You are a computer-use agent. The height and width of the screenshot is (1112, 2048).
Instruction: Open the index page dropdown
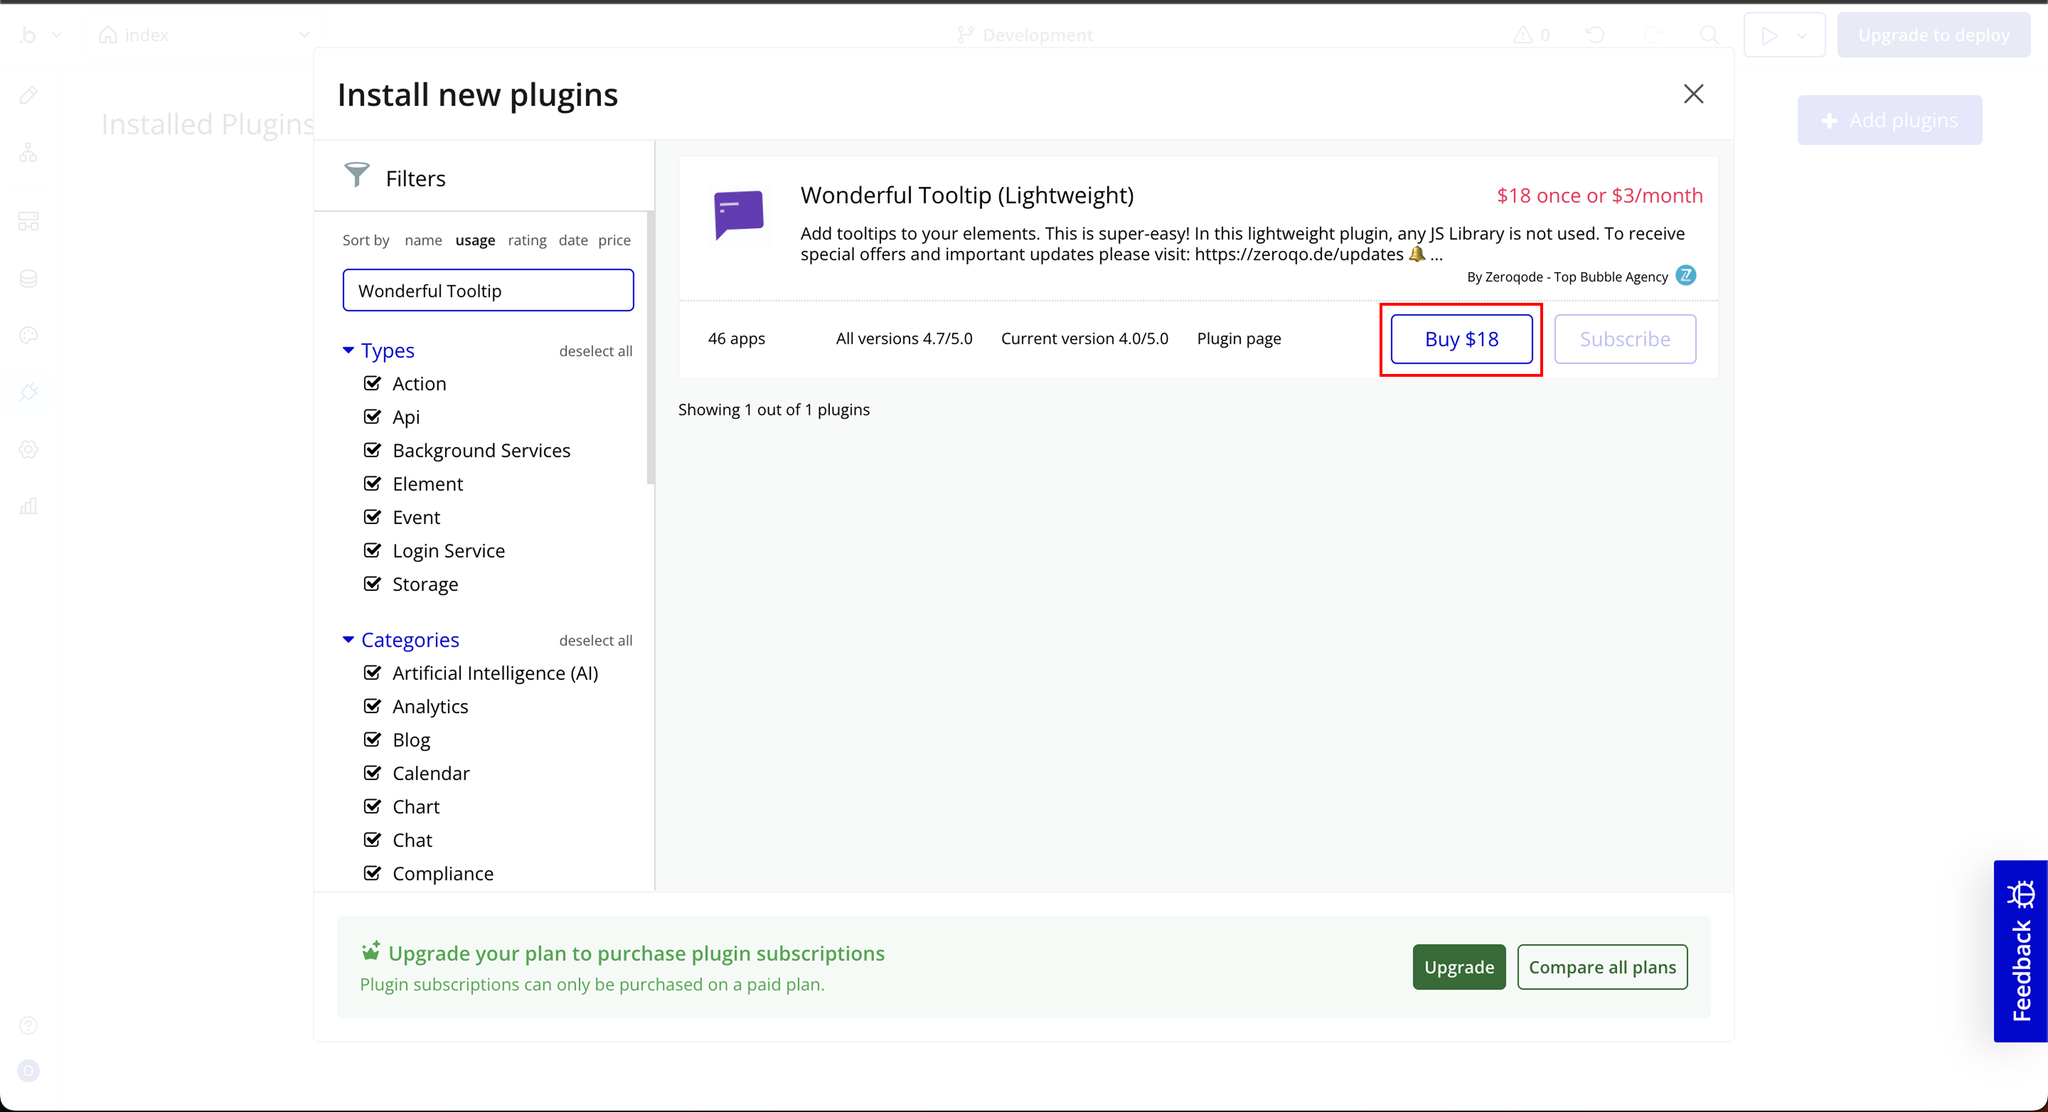205,35
